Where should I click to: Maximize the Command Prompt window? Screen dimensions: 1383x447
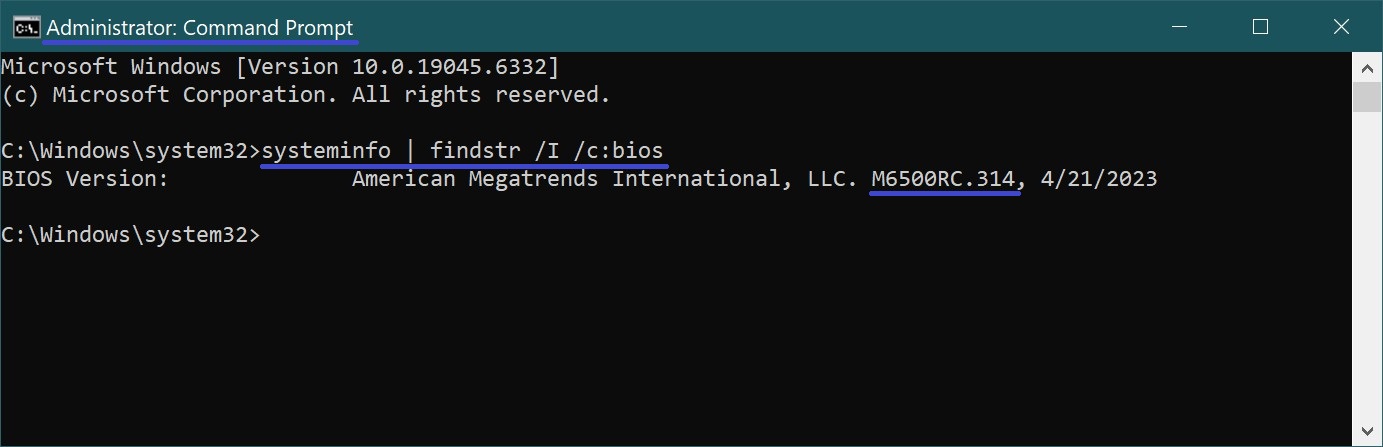pos(1260,27)
